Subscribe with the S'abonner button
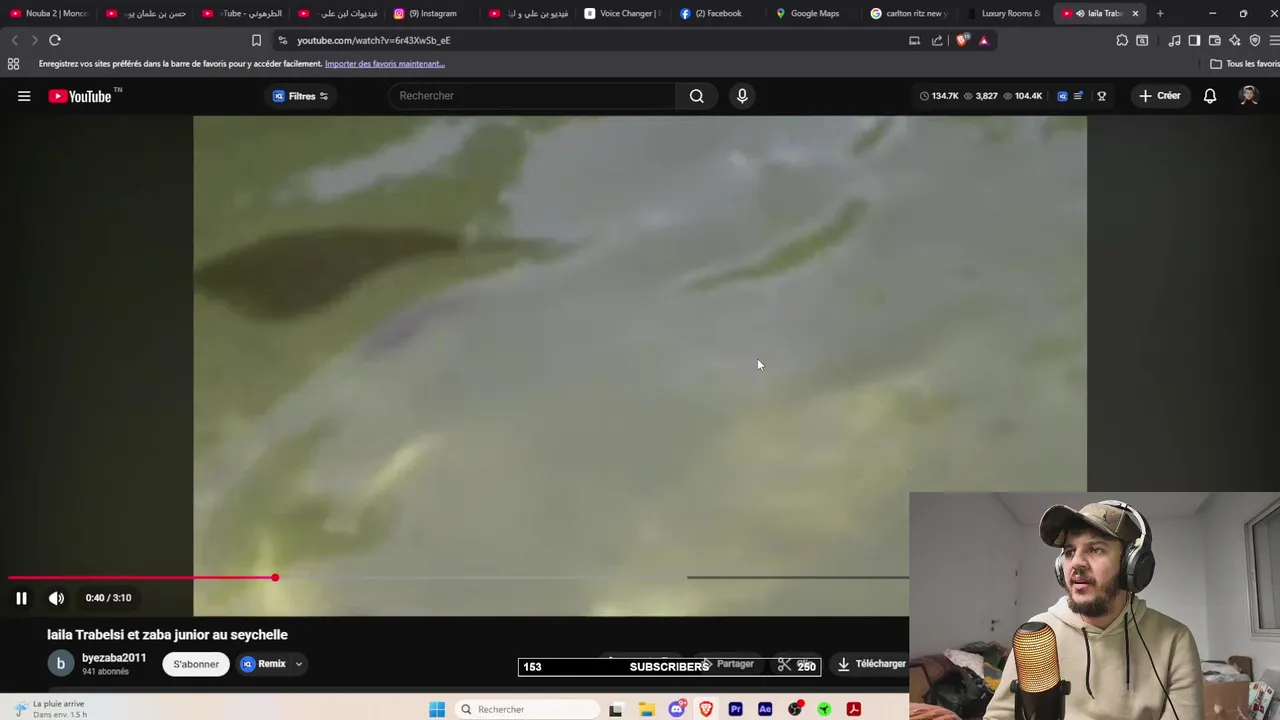Viewport: 1280px width, 720px height. (x=196, y=664)
